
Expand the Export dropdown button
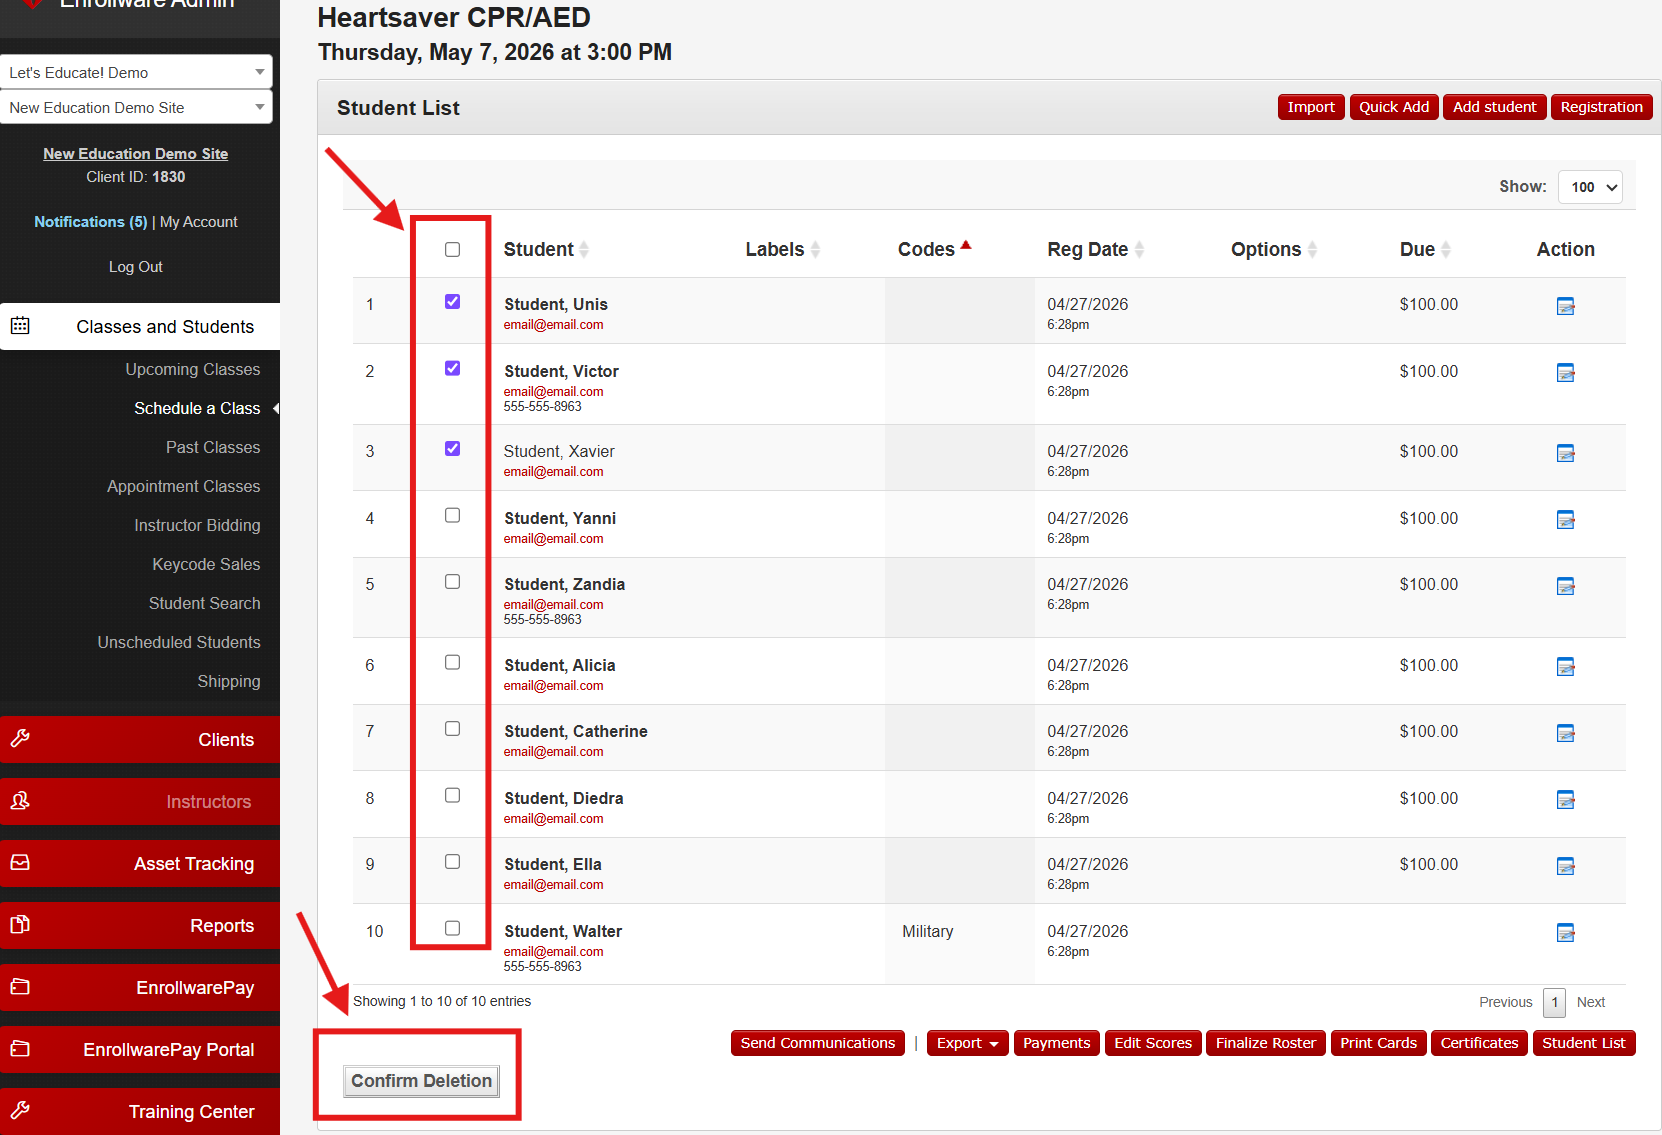point(967,1043)
